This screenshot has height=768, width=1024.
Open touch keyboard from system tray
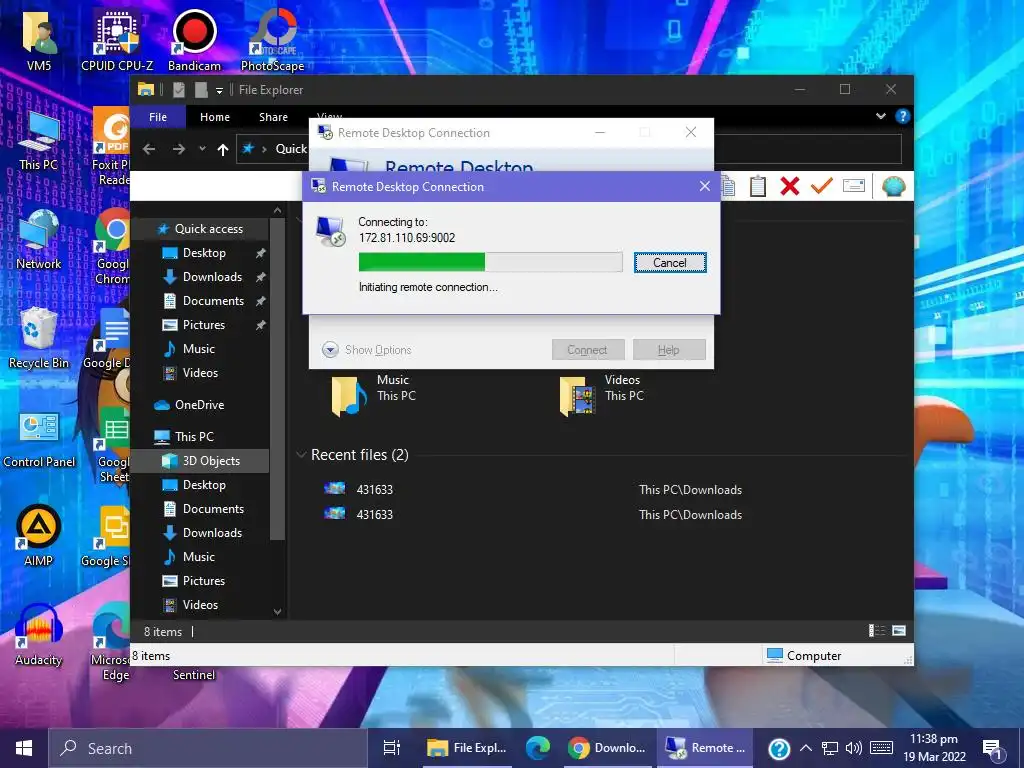pos(881,748)
